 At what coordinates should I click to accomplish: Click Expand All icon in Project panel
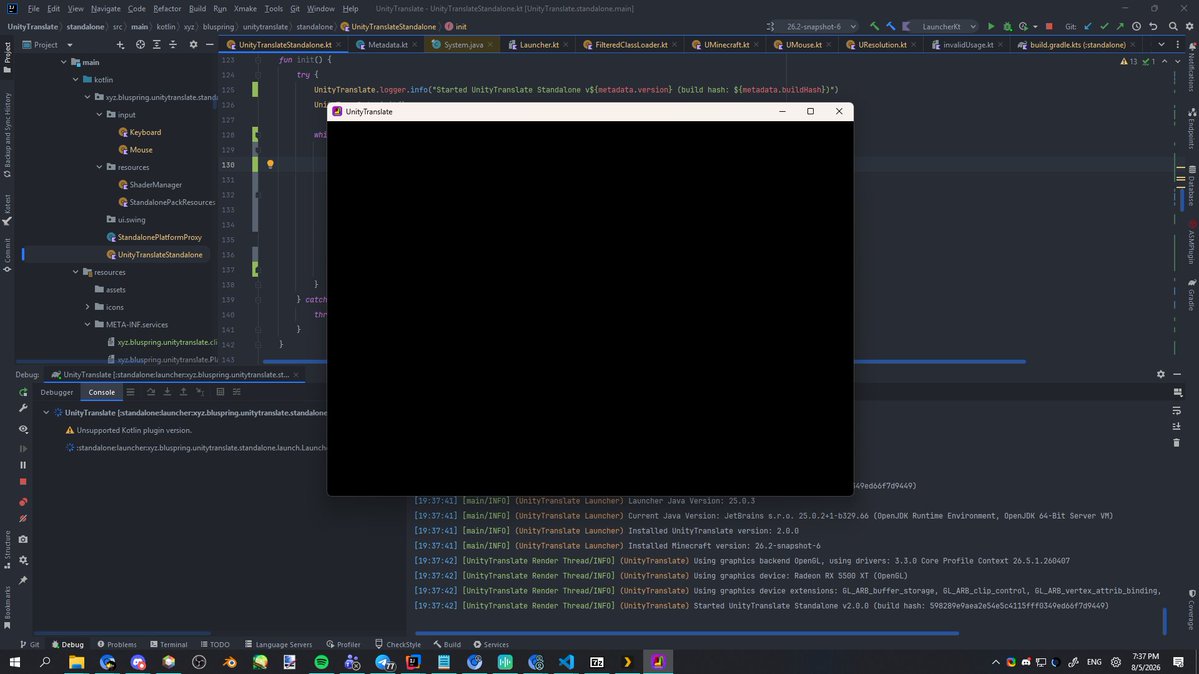157,44
